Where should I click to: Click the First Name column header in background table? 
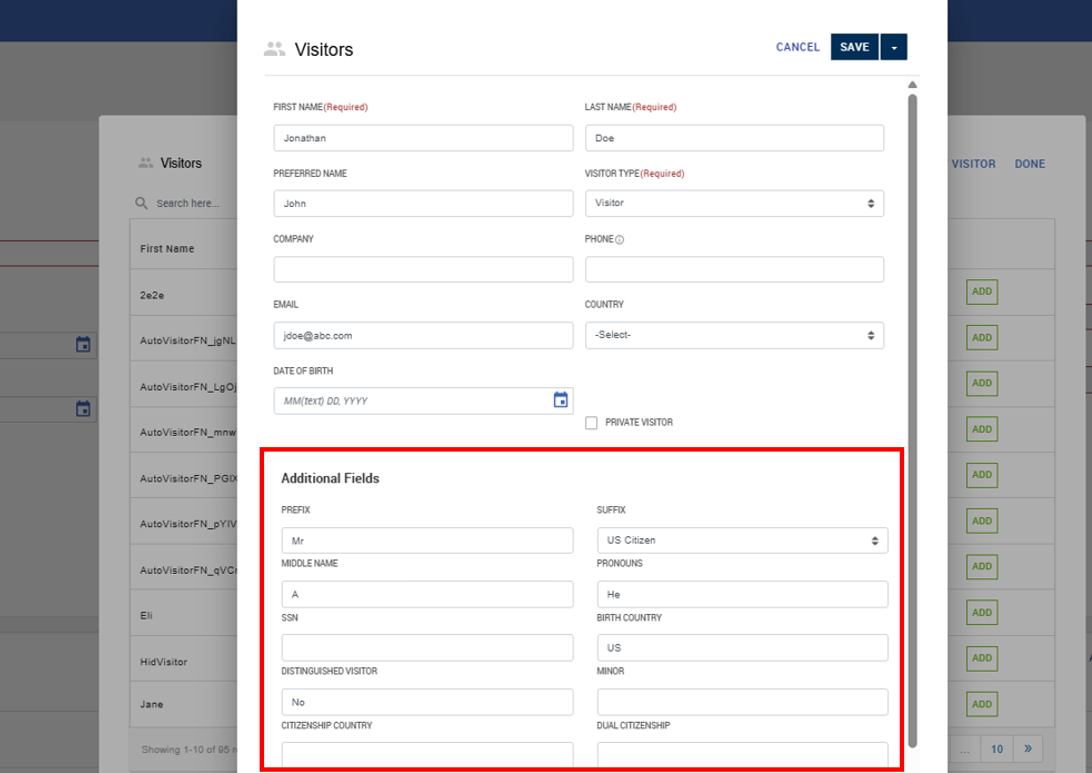[167, 249]
